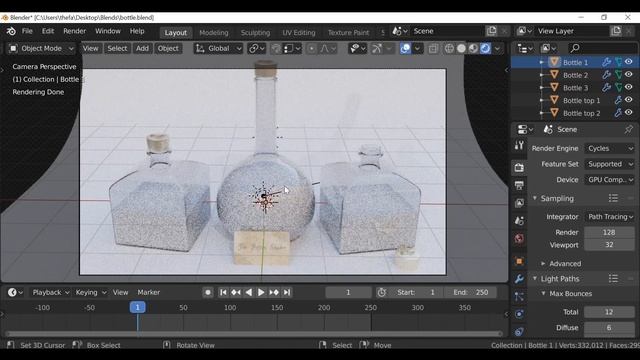
Task: Open the World properties tab
Action: pyautogui.click(x=519, y=238)
